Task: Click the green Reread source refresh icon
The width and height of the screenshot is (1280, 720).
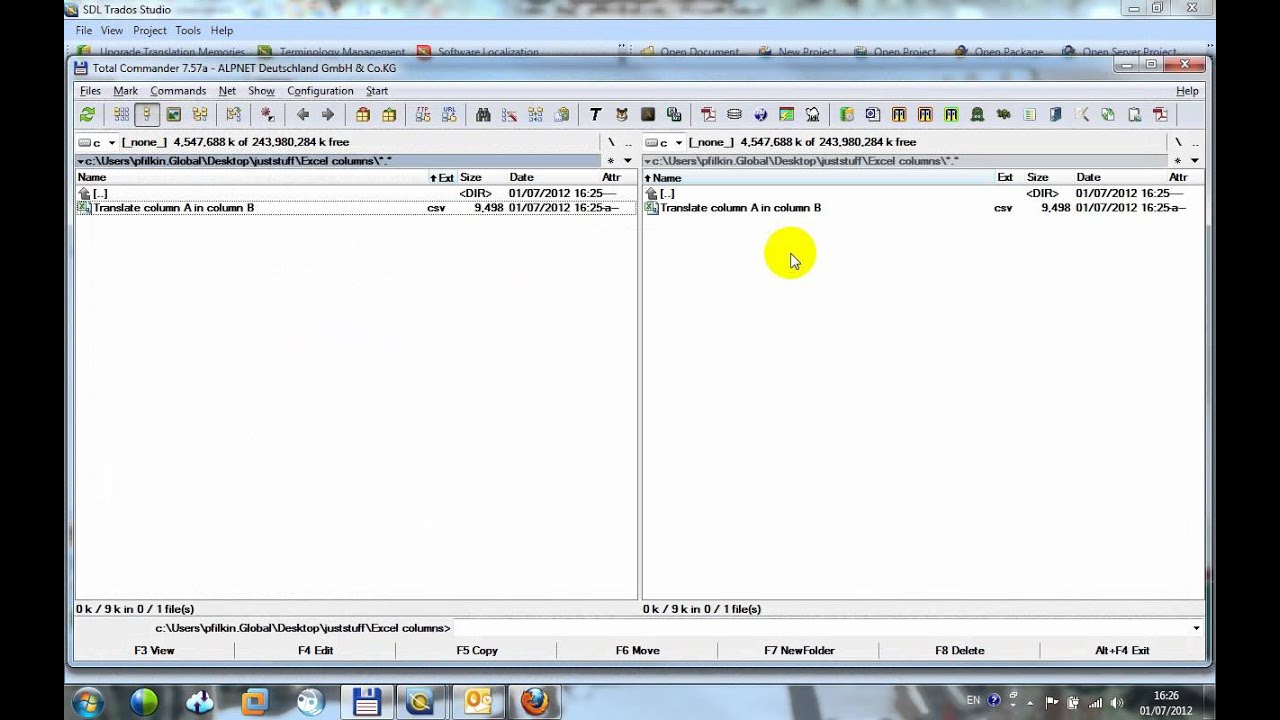Action: 88,115
